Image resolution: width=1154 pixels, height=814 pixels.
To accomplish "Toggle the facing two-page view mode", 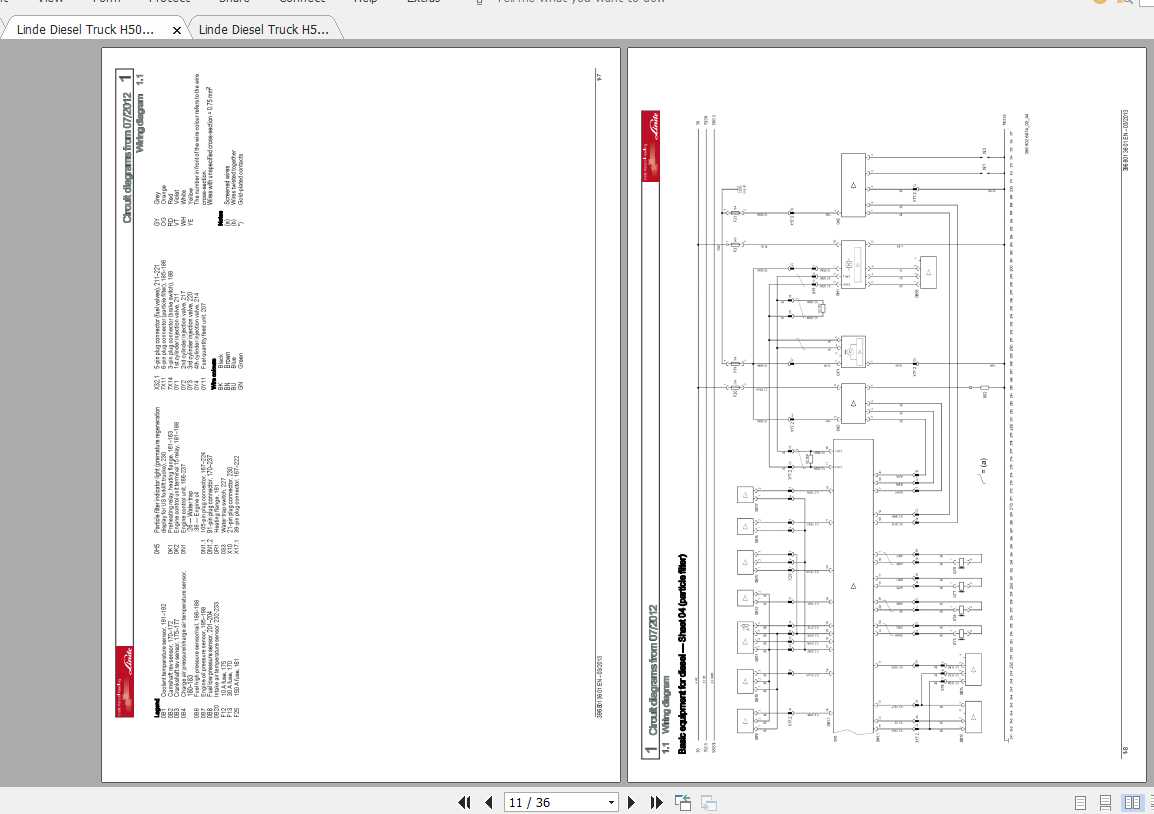I will (1132, 802).
